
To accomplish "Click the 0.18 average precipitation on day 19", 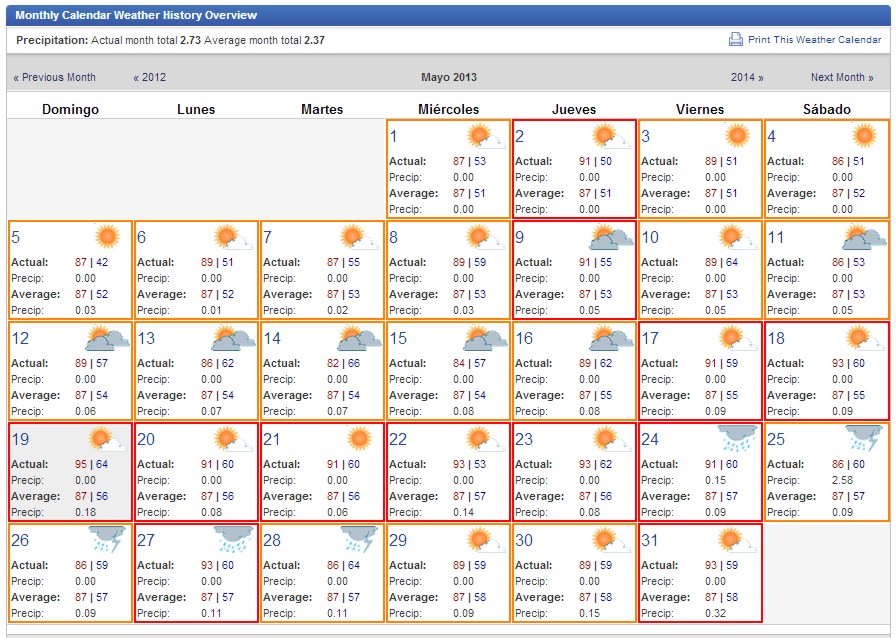I will pyautogui.click(x=86, y=512).
